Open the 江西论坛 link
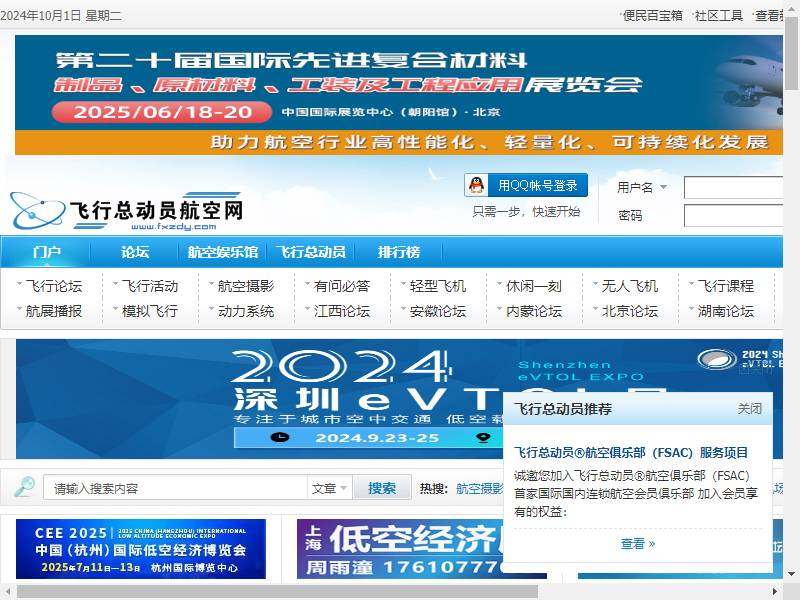Screen dimensions: 800x600 pyautogui.click(x=342, y=311)
